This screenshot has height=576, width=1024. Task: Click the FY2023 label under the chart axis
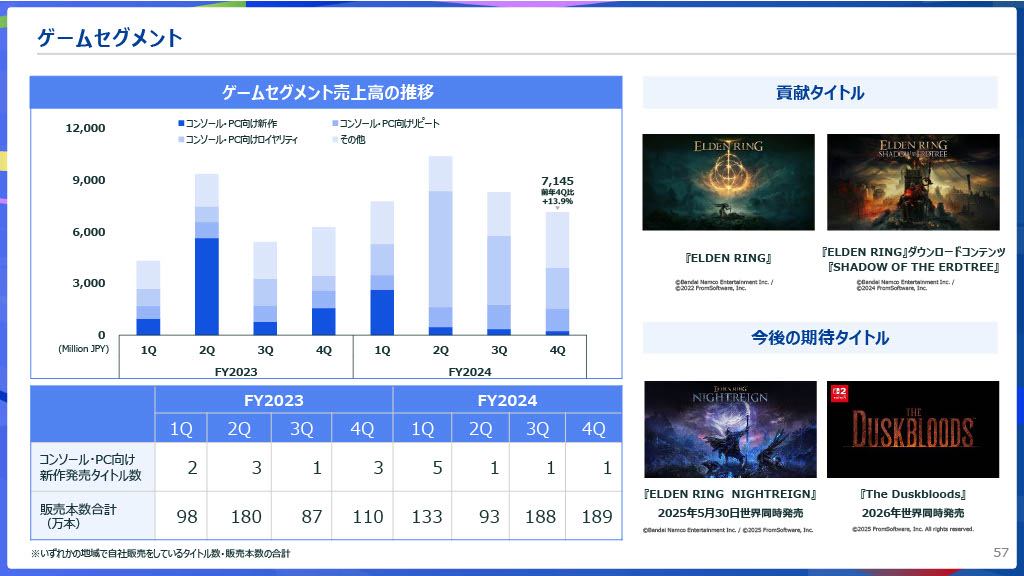[x=236, y=372]
